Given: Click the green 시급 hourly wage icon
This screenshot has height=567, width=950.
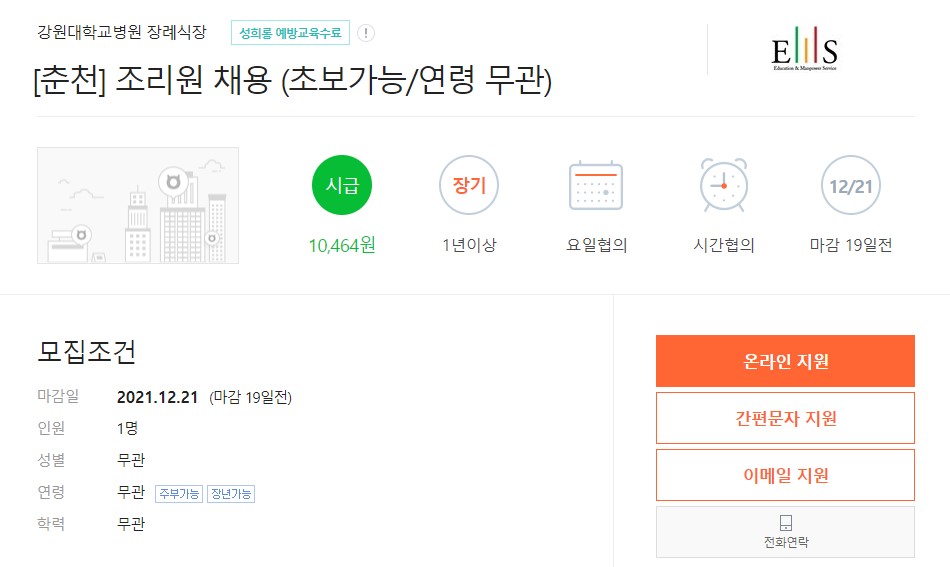Looking at the screenshot, I should point(342,185).
